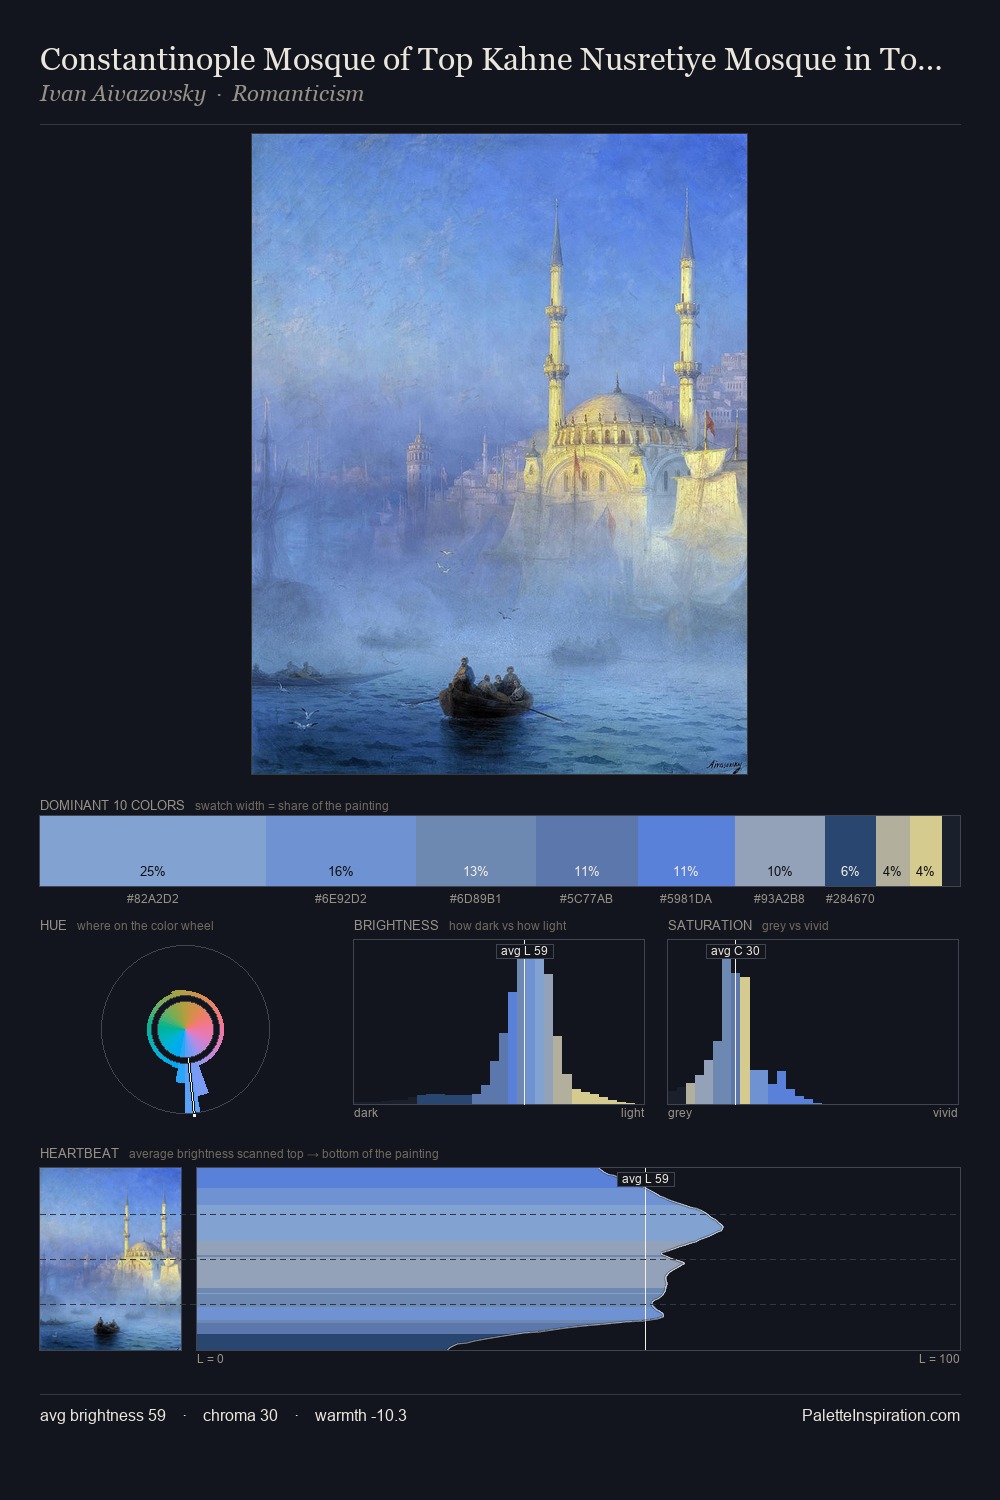
Task: Click the heartbeat brightness profile chart
Action: pyautogui.click(x=578, y=1259)
